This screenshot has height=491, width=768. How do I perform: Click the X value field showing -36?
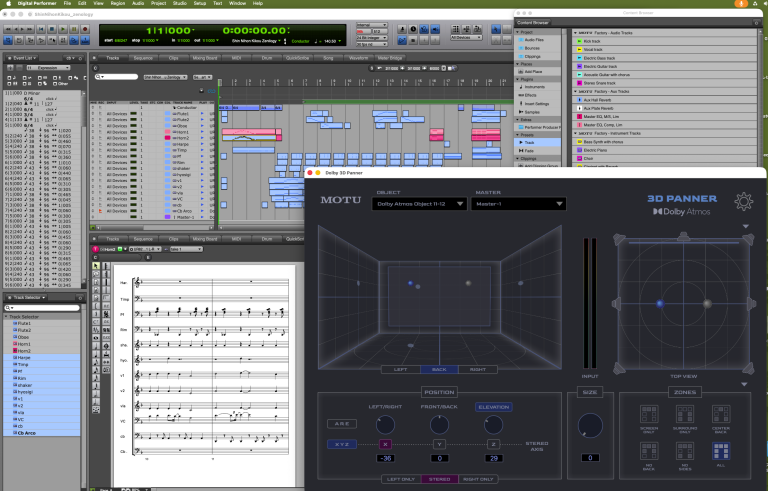point(386,458)
